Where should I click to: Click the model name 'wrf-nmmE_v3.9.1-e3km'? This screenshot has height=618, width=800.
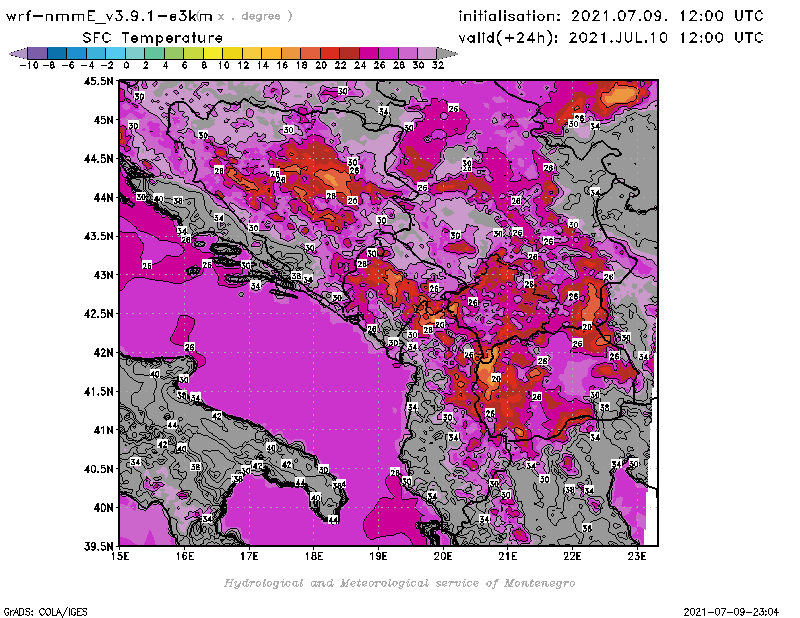point(109,16)
